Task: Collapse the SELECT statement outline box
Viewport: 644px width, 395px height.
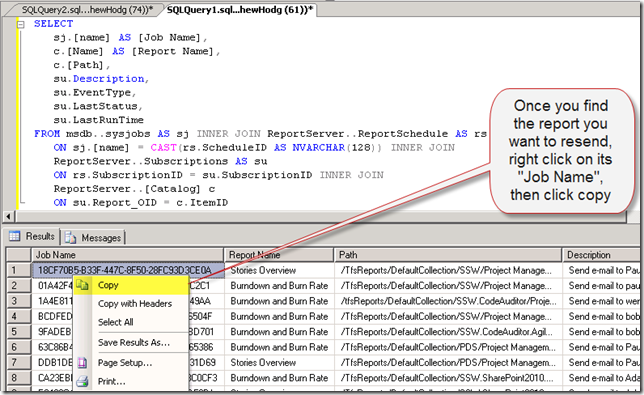Action: click(21, 24)
